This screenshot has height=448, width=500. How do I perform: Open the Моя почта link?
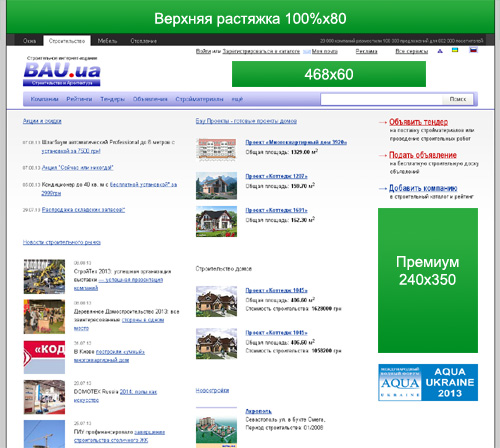click(x=325, y=51)
